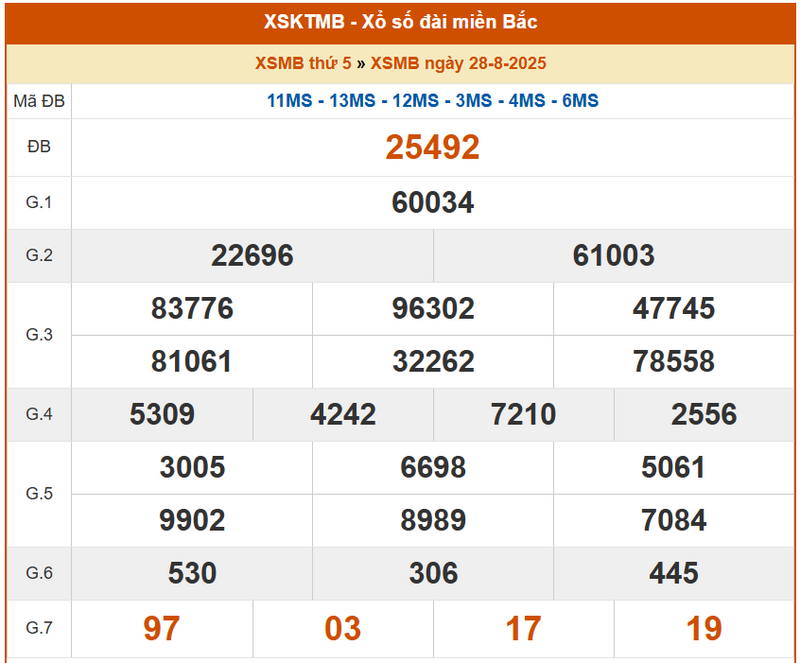This screenshot has width=800, height=663.
Task: Select G.3 number 32262
Action: tap(433, 362)
